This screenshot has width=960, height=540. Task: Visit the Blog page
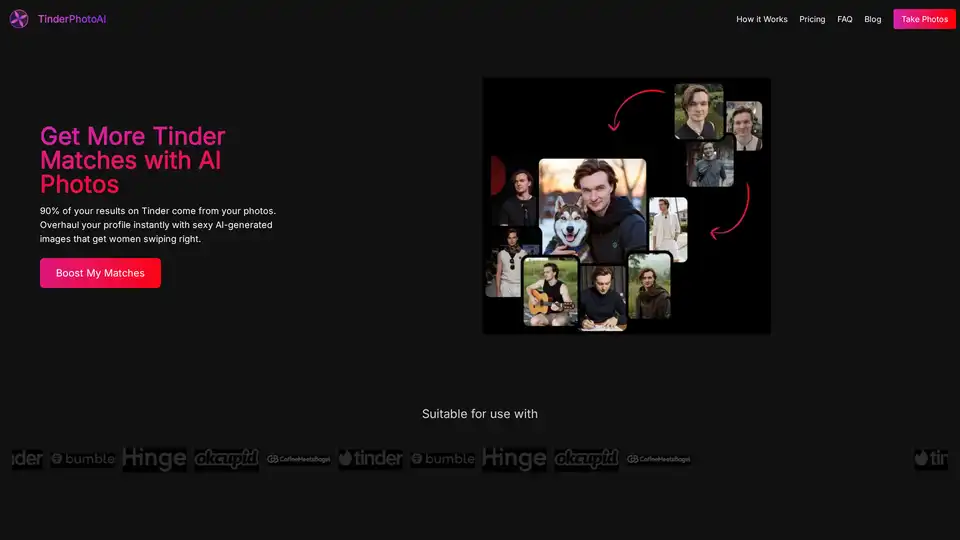pyautogui.click(x=873, y=19)
